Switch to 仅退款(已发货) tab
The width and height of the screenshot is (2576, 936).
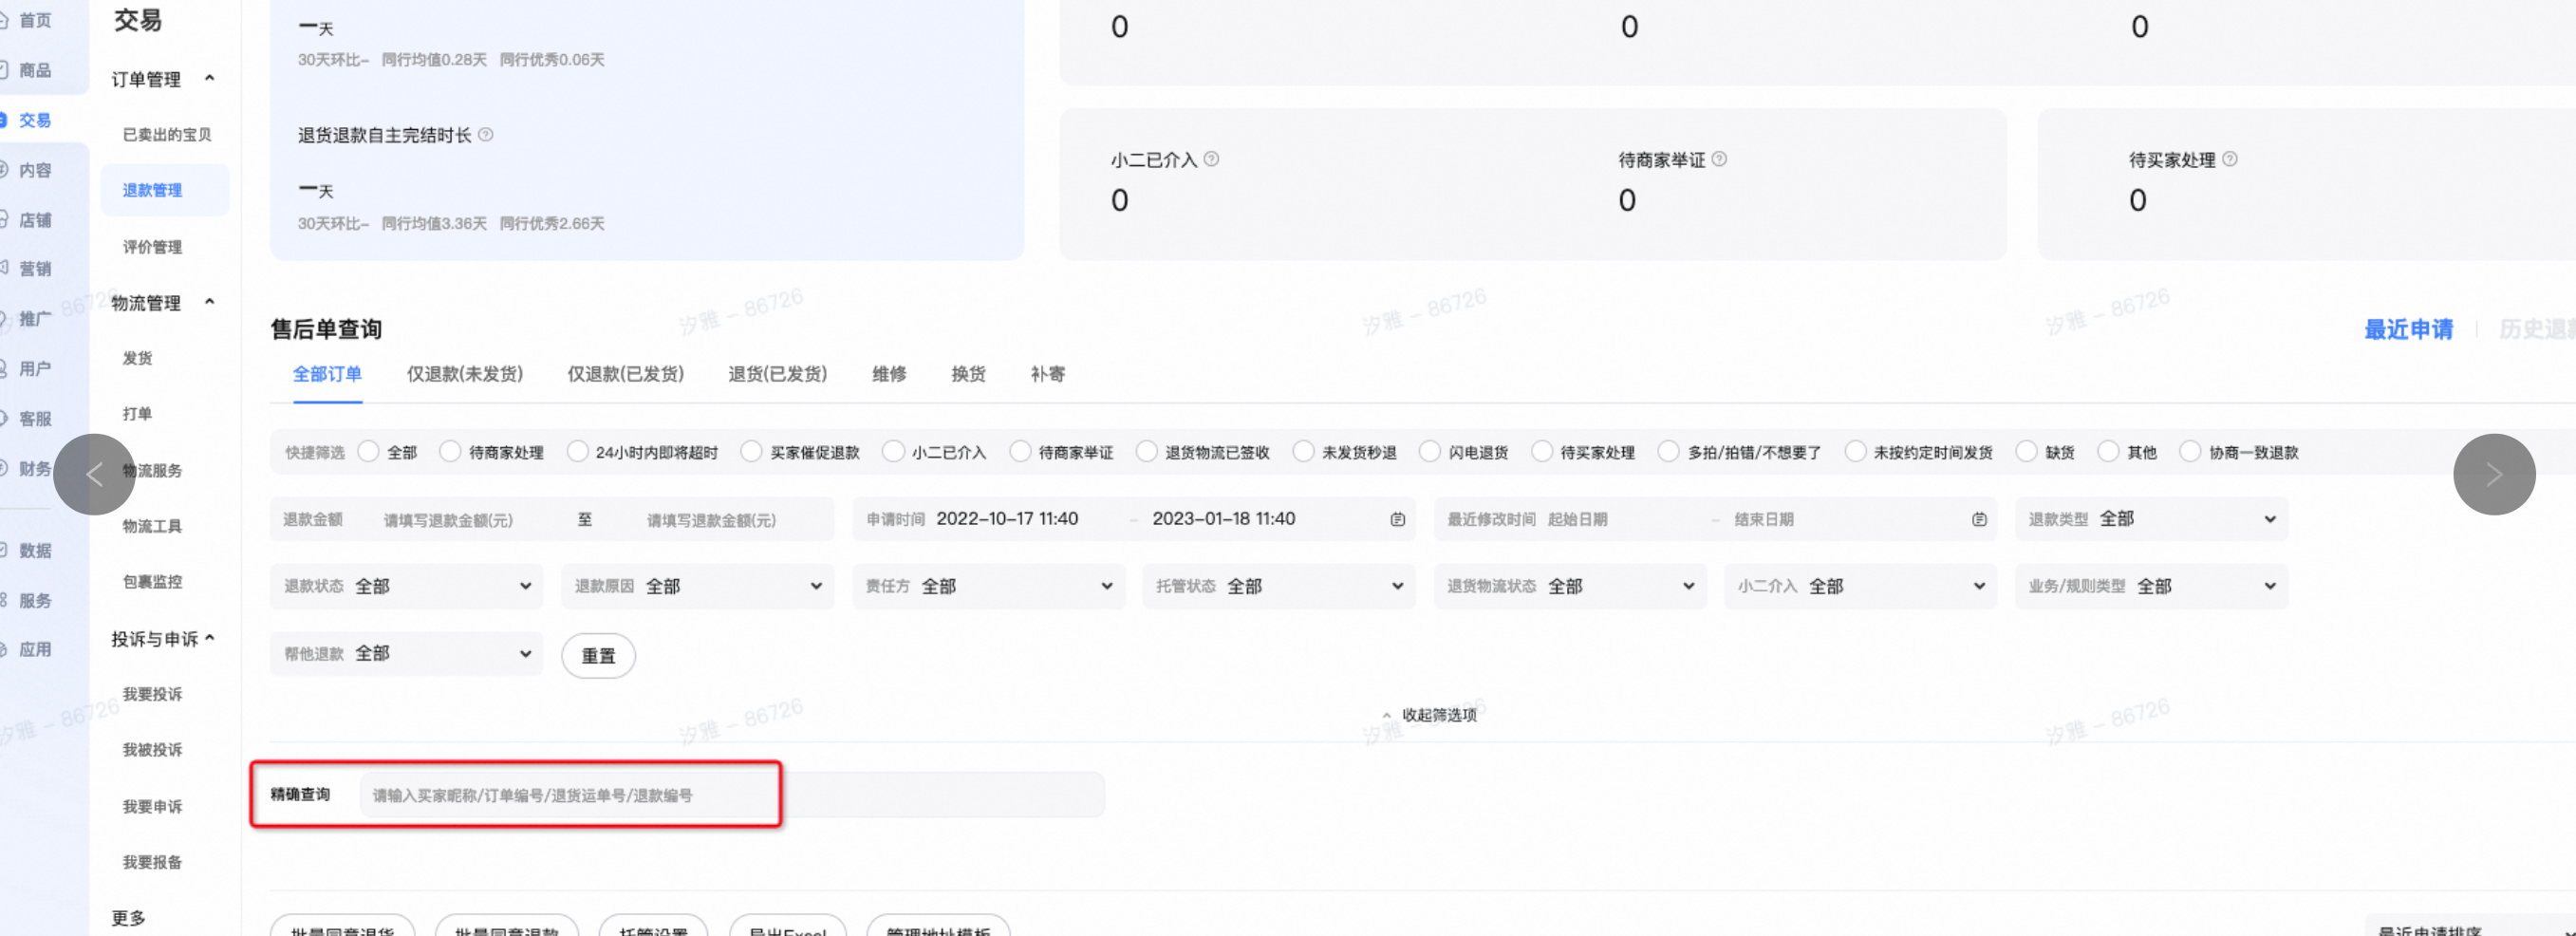625,374
